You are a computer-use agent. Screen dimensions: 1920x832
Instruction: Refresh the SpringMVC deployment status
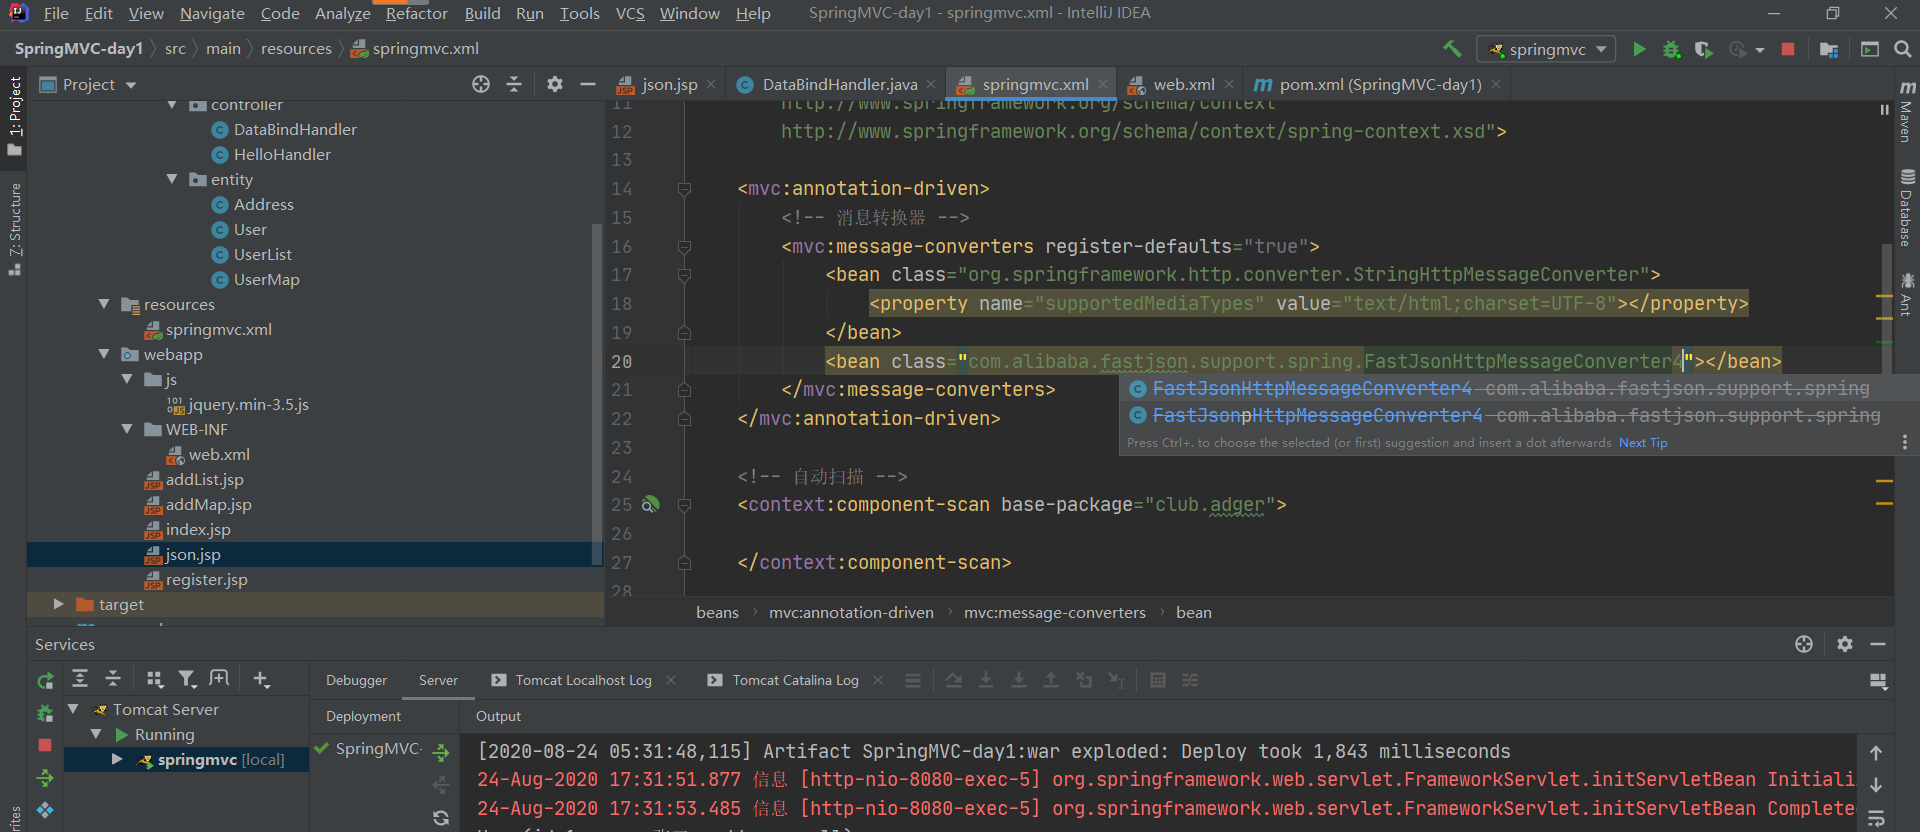[x=441, y=817]
